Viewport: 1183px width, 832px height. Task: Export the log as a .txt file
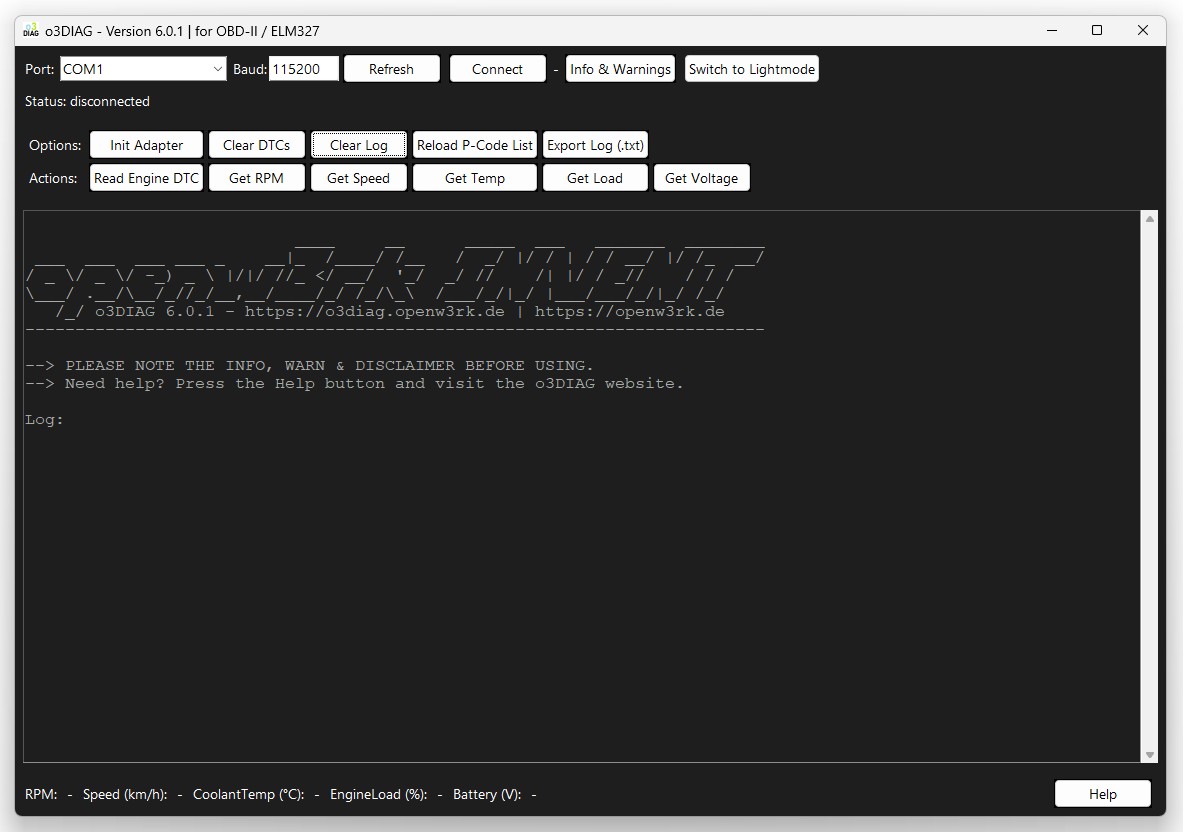click(595, 144)
